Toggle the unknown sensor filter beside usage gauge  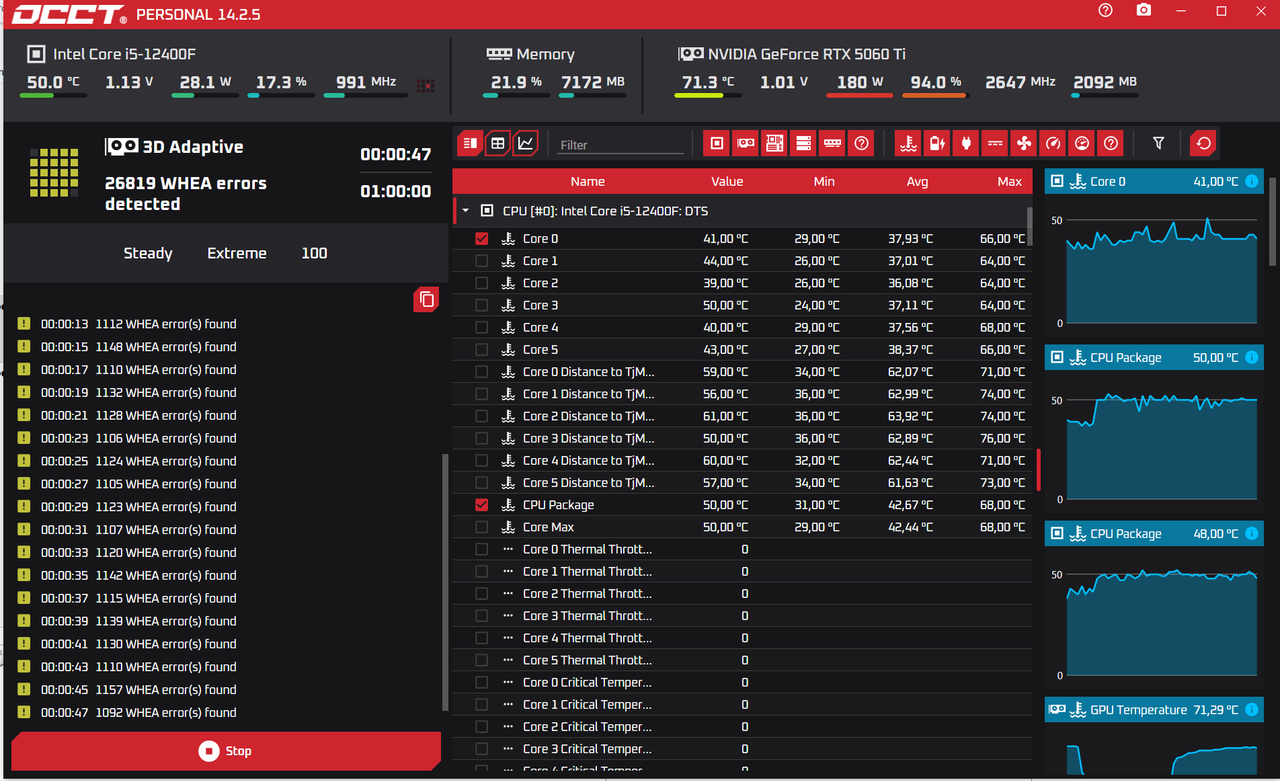tap(1110, 144)
